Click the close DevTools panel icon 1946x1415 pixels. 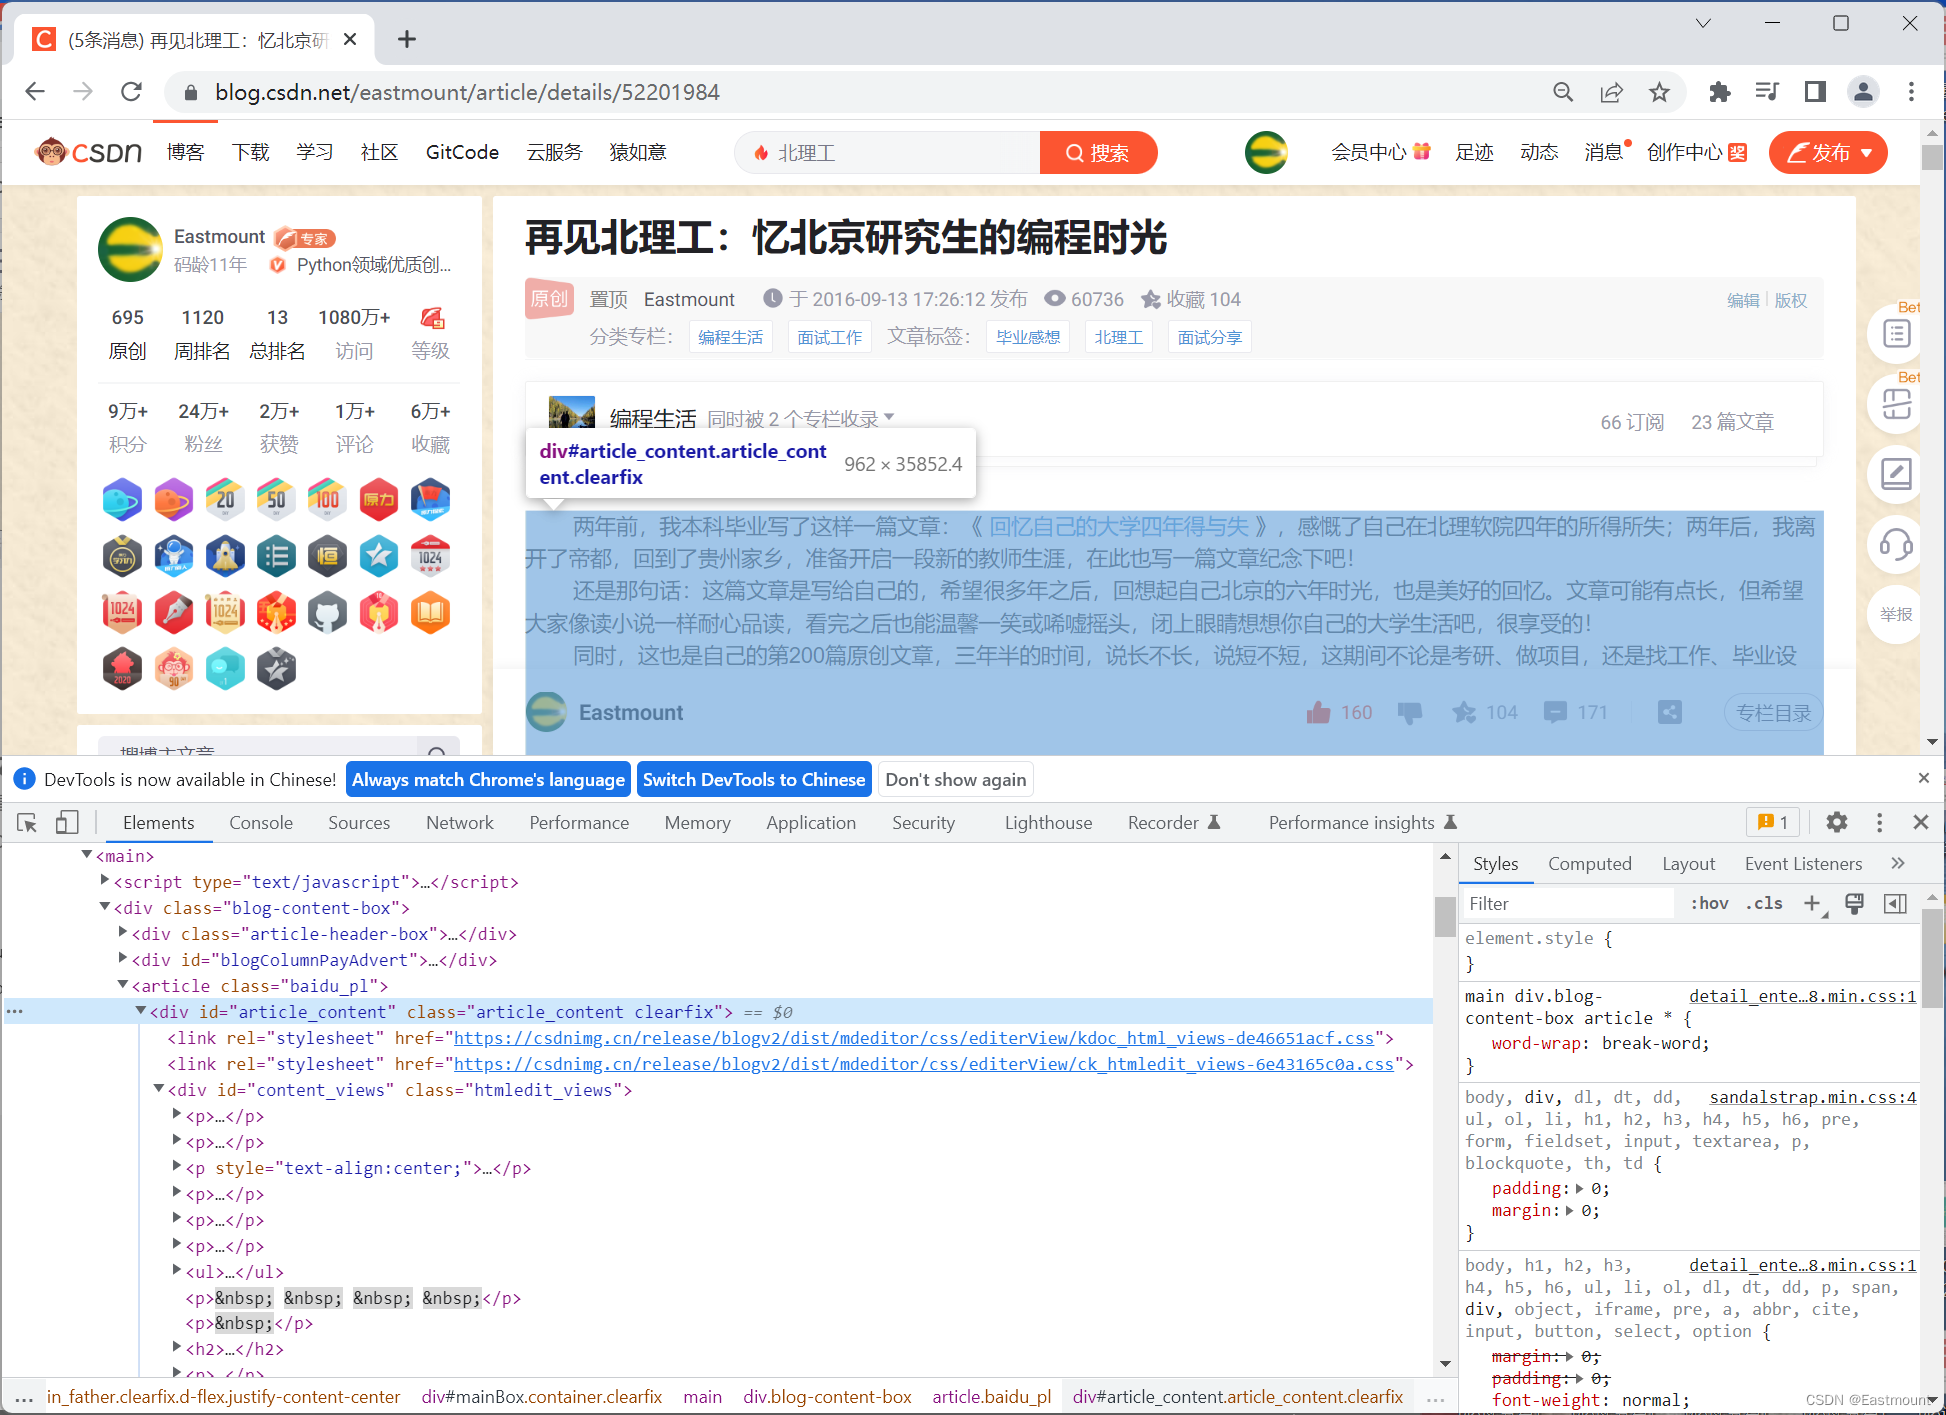[x=1920, y=822]
